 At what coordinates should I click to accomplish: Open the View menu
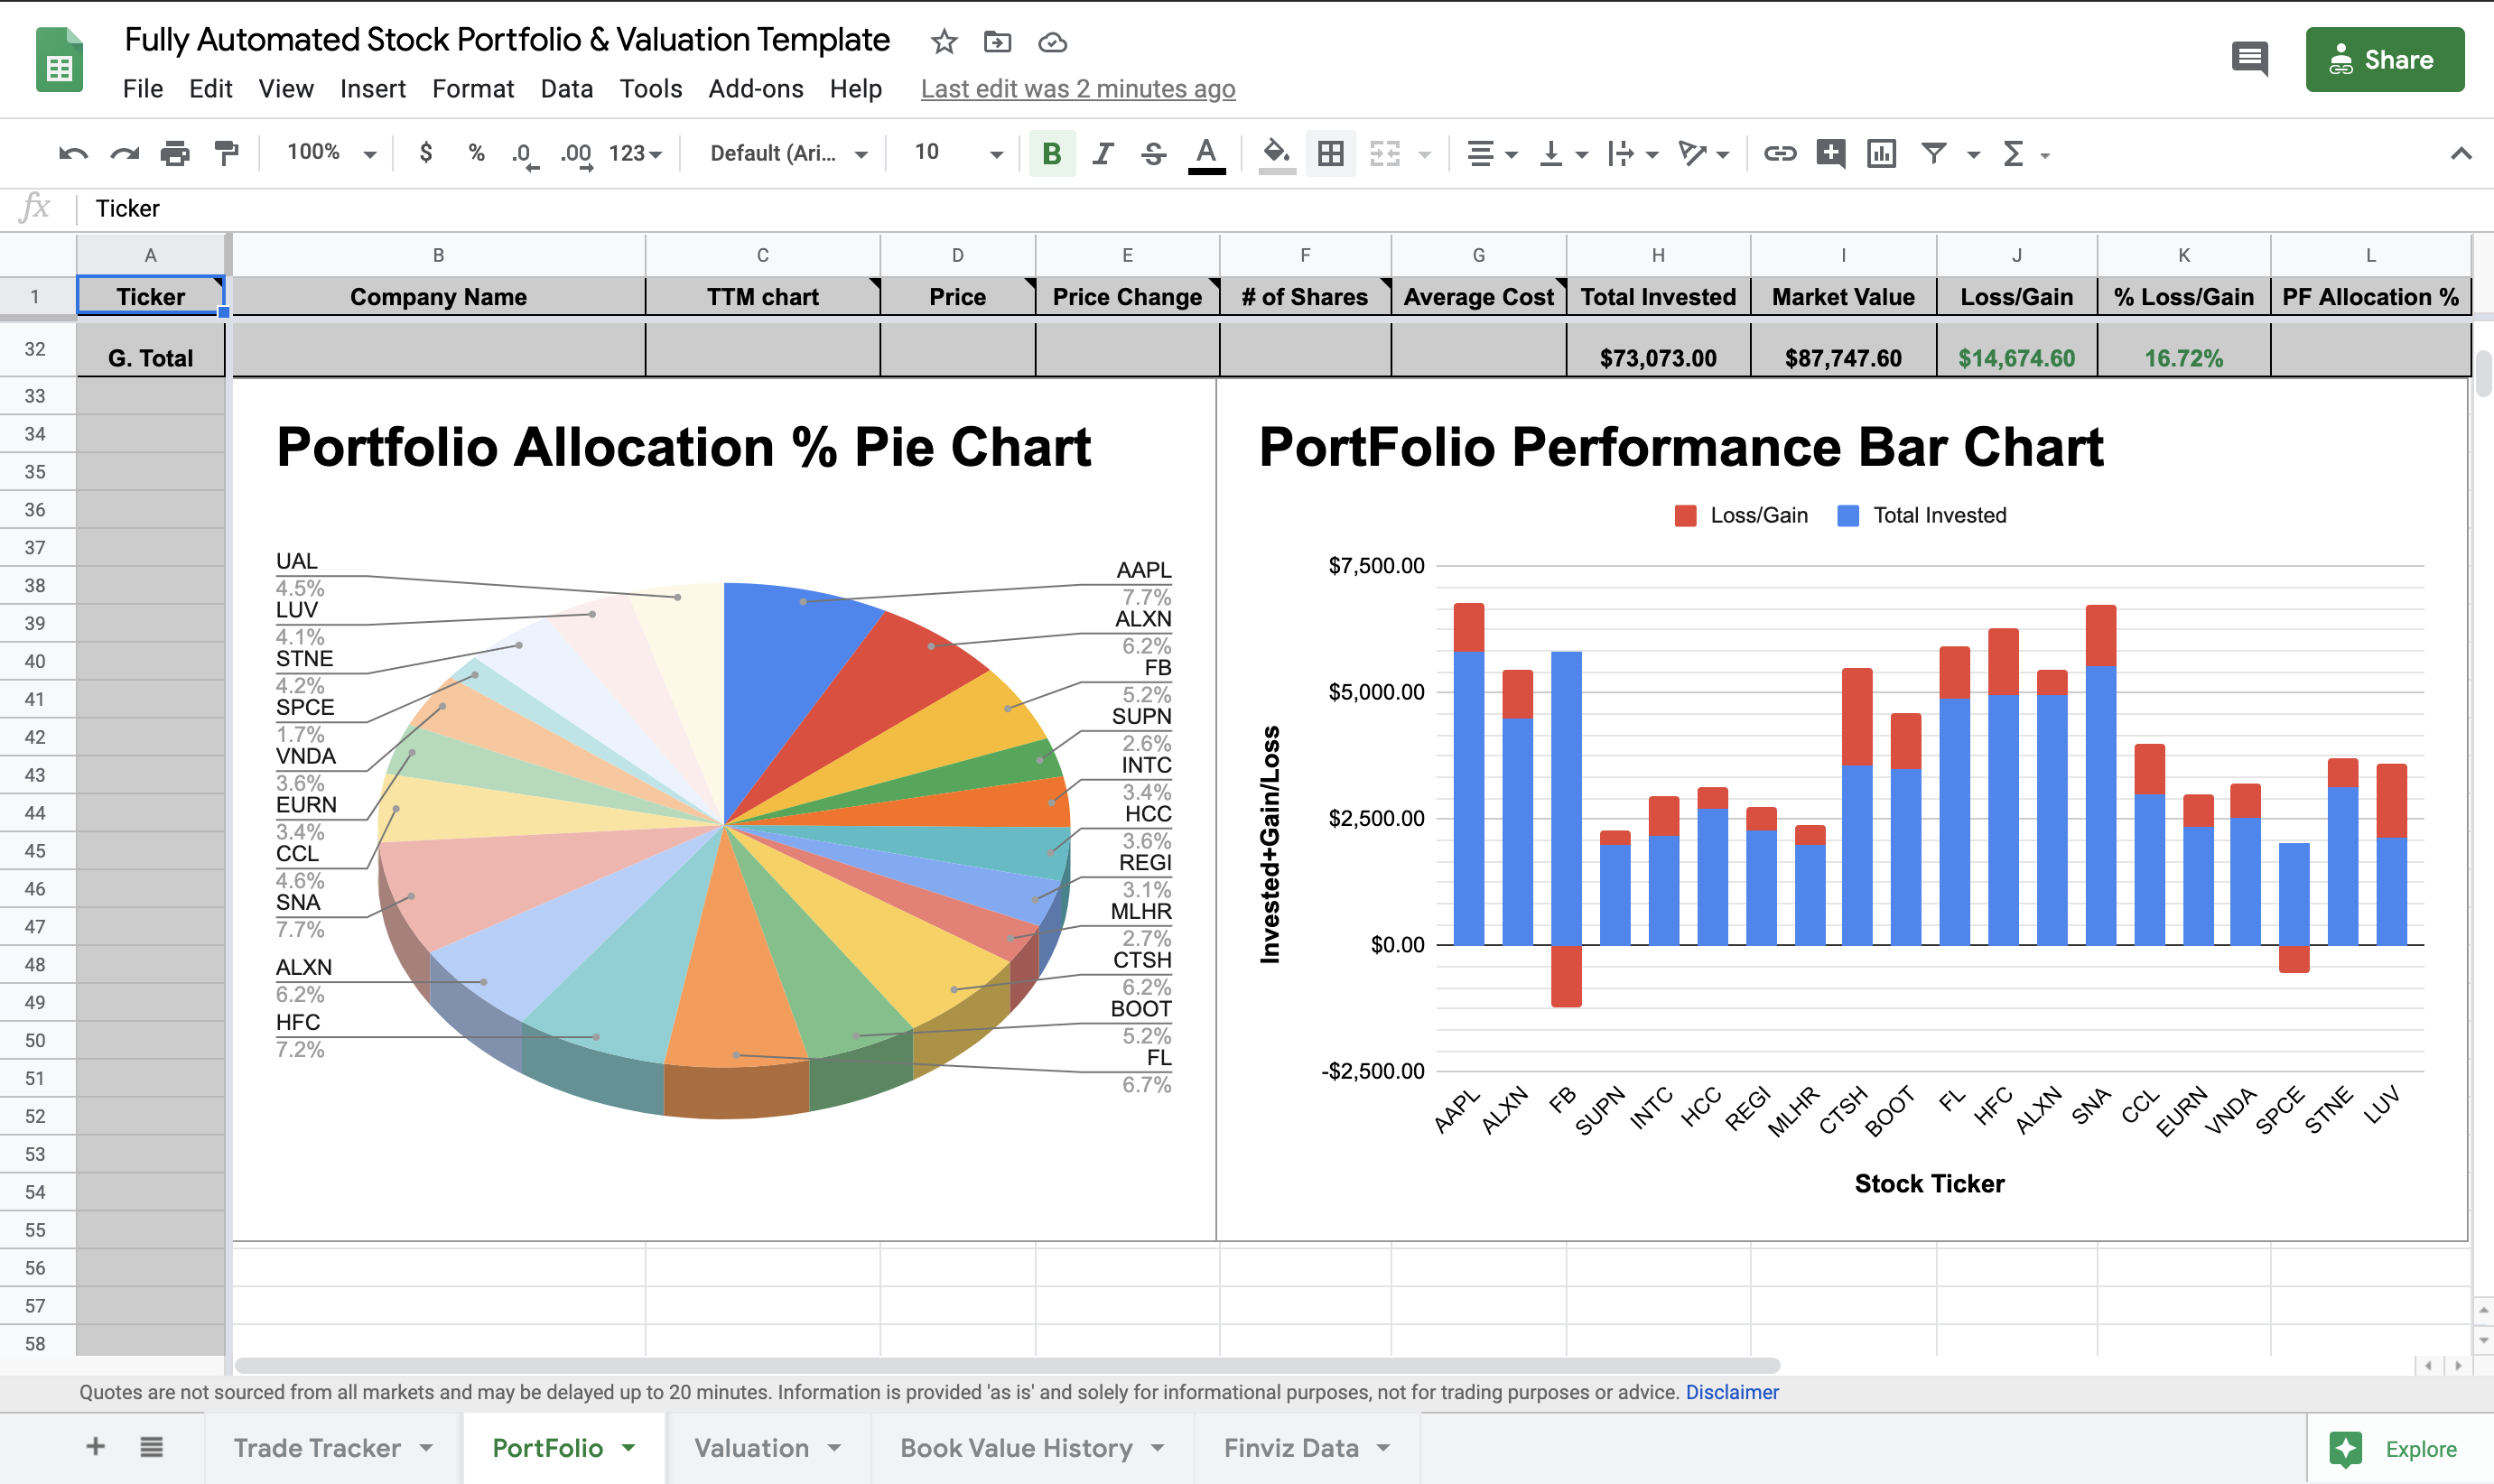(286, 89)
